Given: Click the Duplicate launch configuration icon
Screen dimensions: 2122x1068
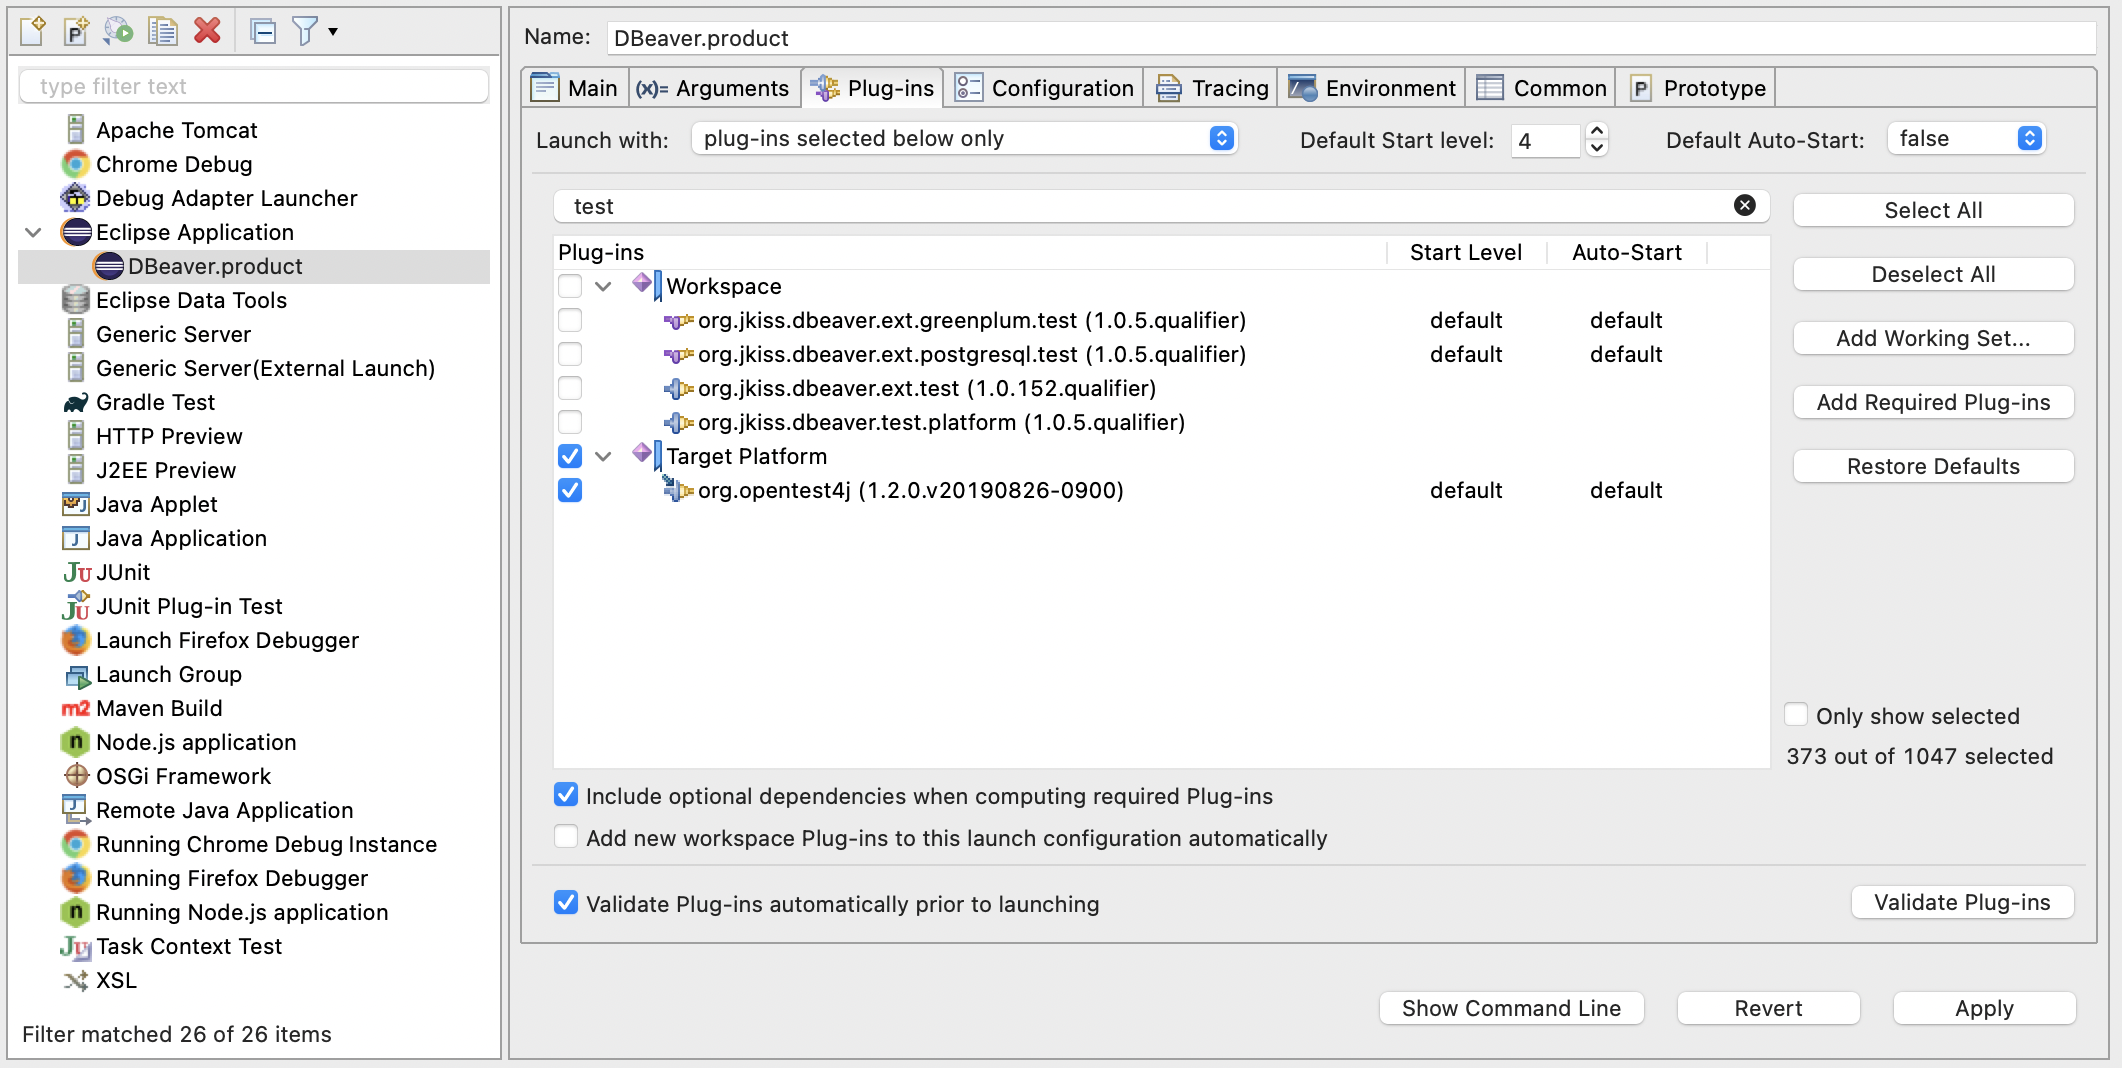Looking at the screenshot, I should point(162,31).
